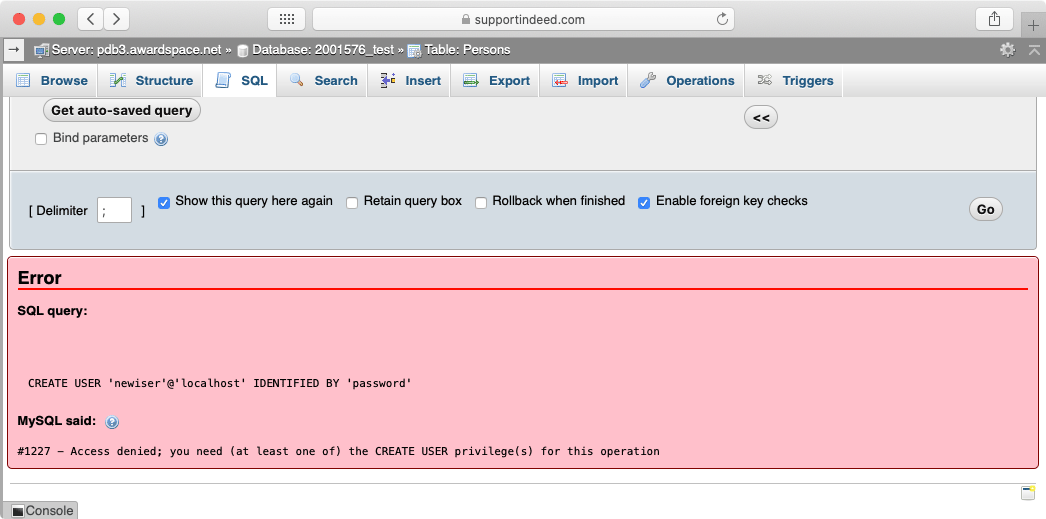
Task: Click the yellow note icon at bottom right
Action: [1027, 492]
